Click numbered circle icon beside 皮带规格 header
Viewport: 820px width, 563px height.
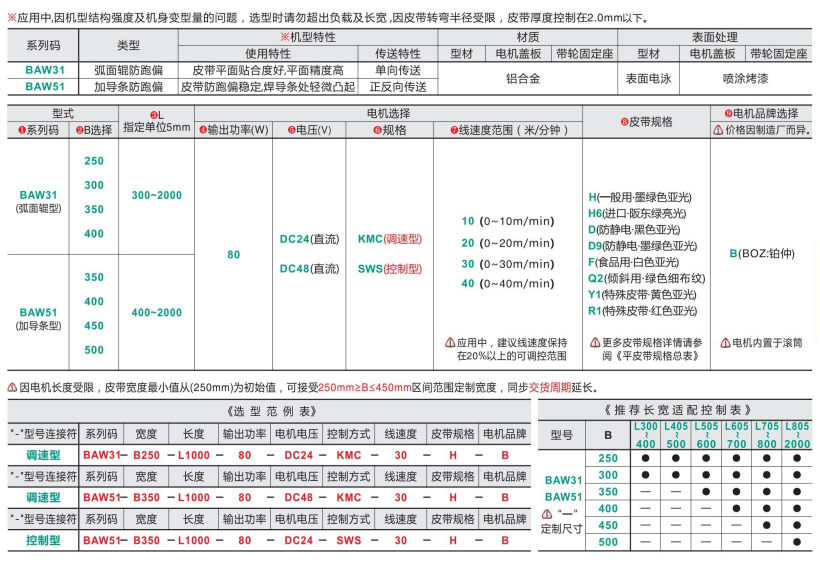pyautogui.click(x=623, y=121)
